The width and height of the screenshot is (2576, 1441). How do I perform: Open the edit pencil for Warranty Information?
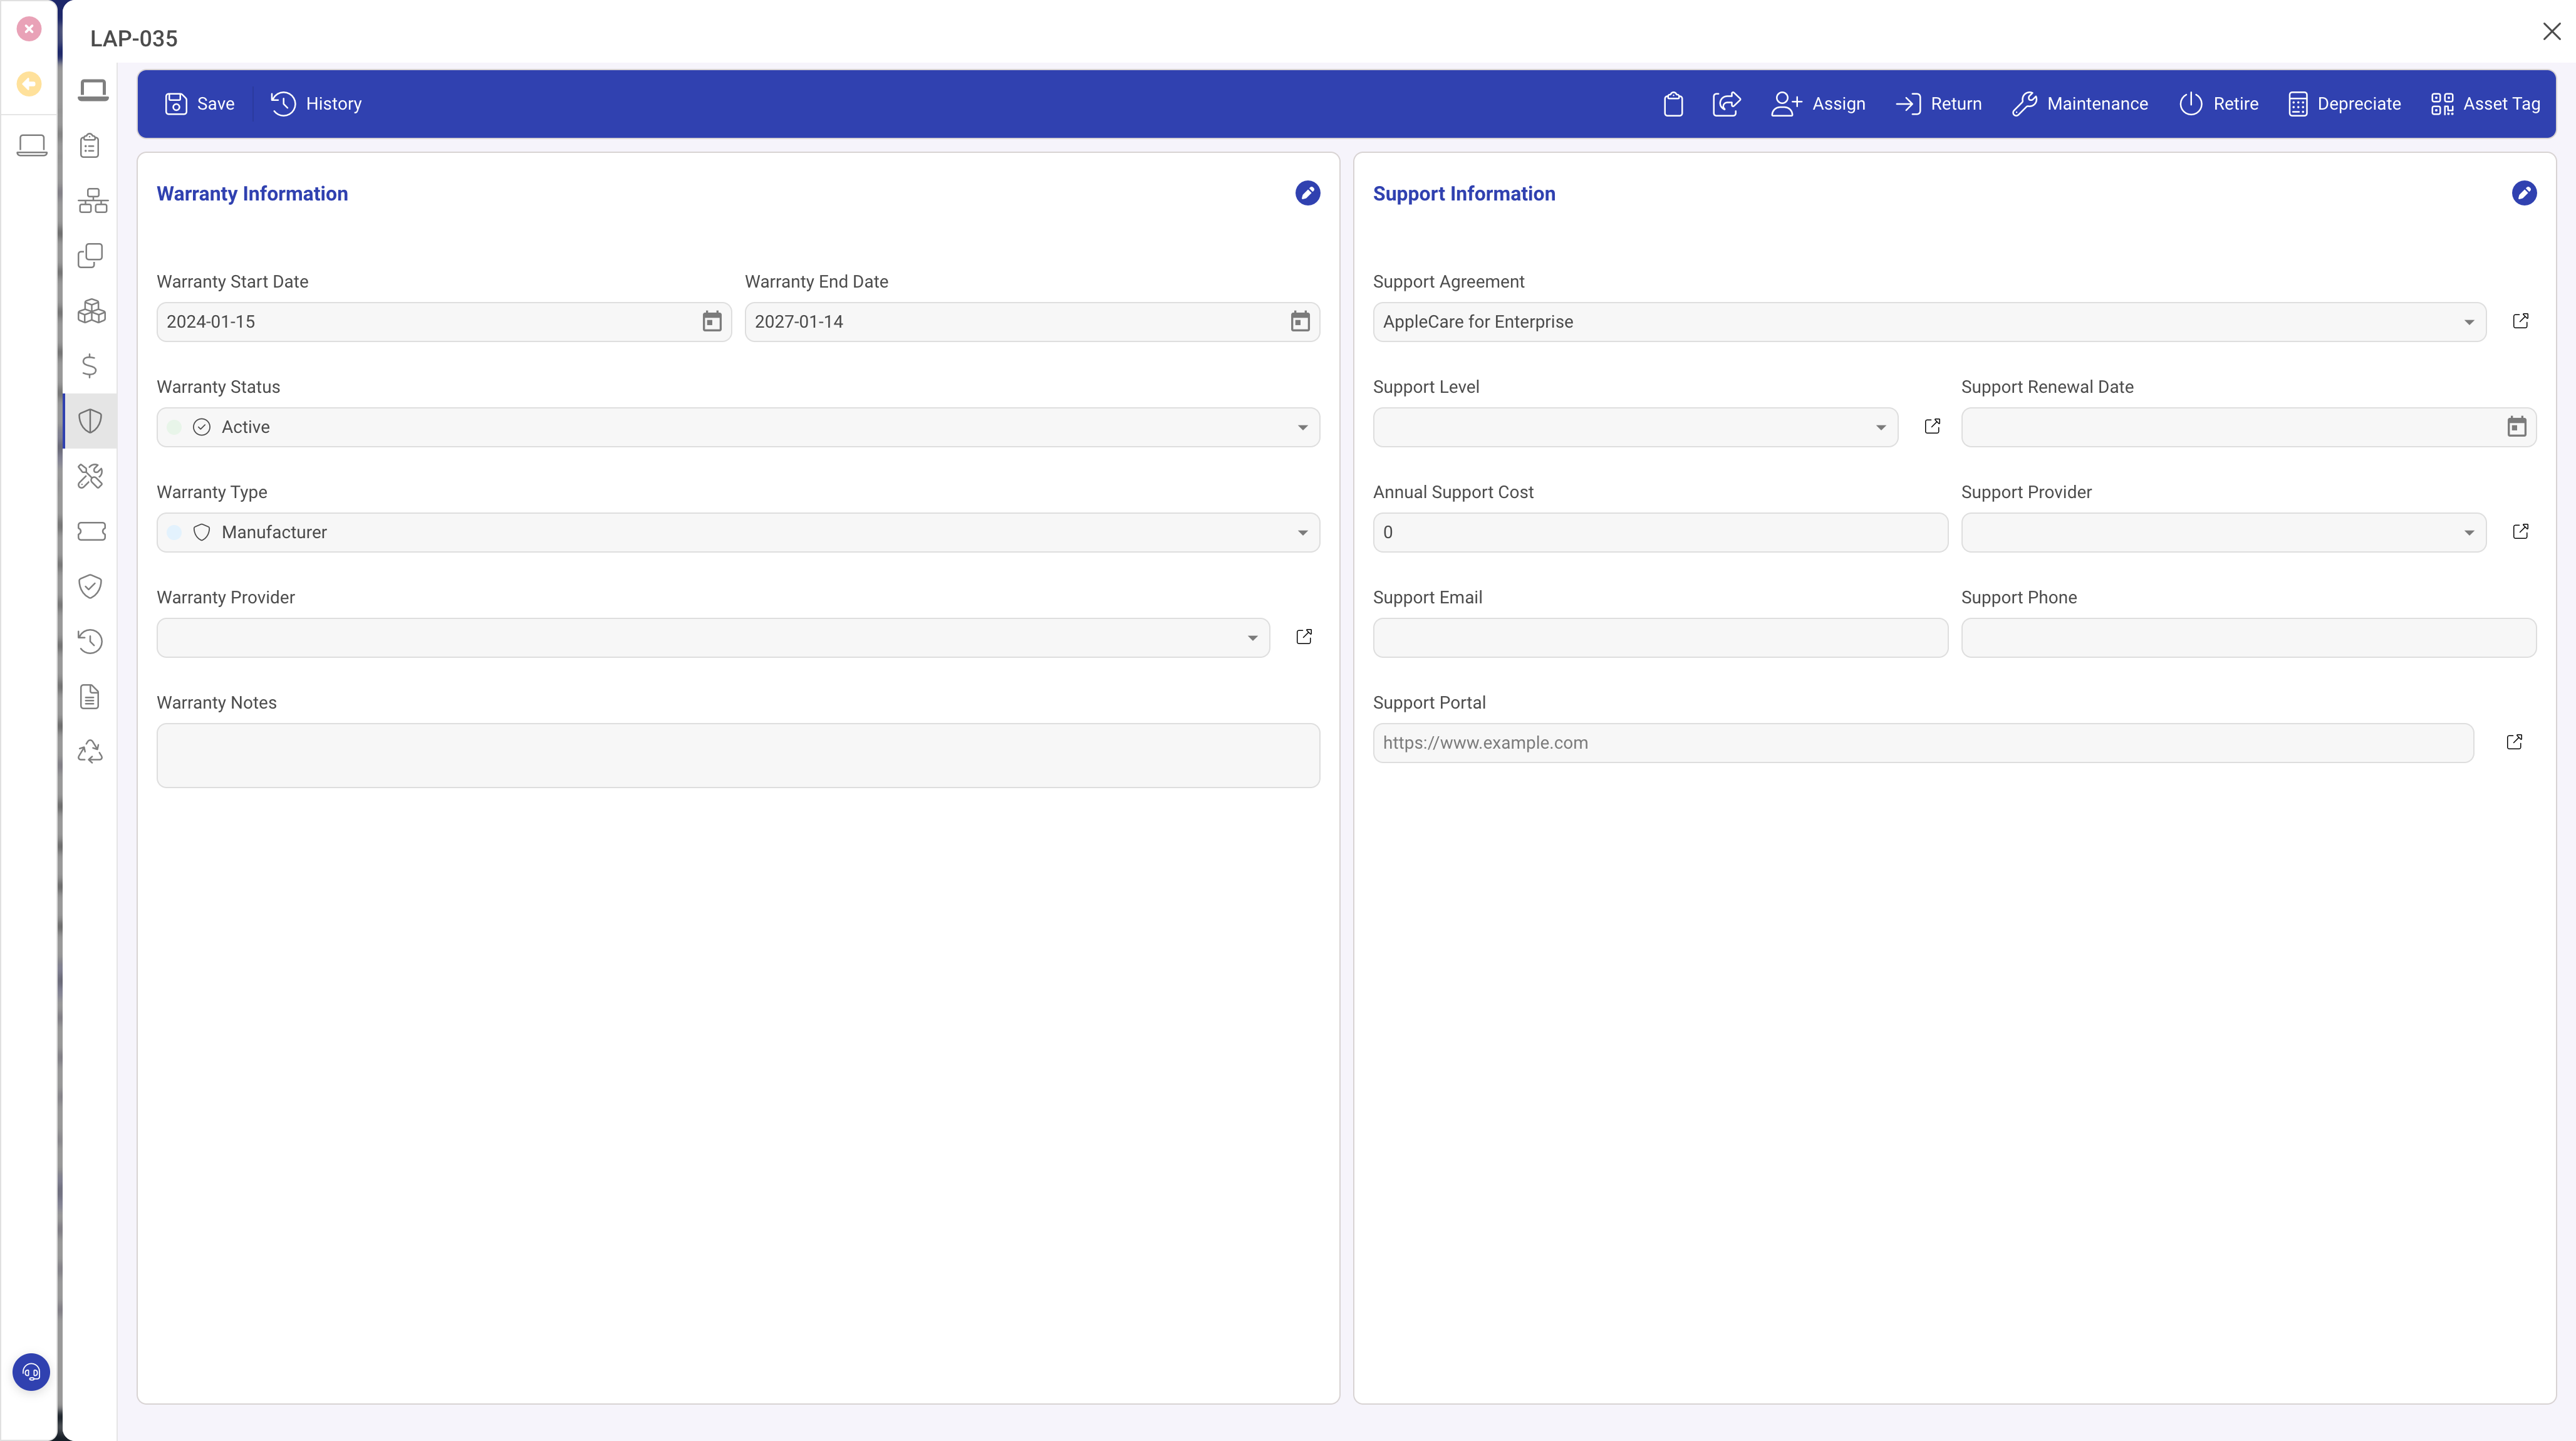tap(1307, 193)
